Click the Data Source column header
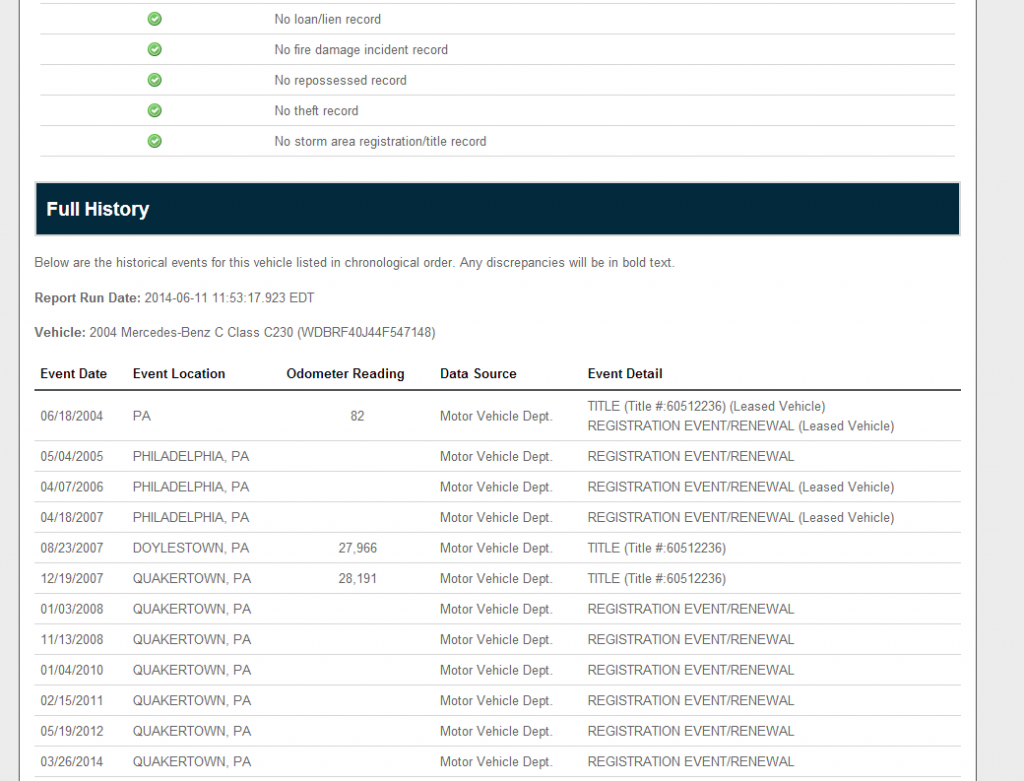 (x=478, y=374)
